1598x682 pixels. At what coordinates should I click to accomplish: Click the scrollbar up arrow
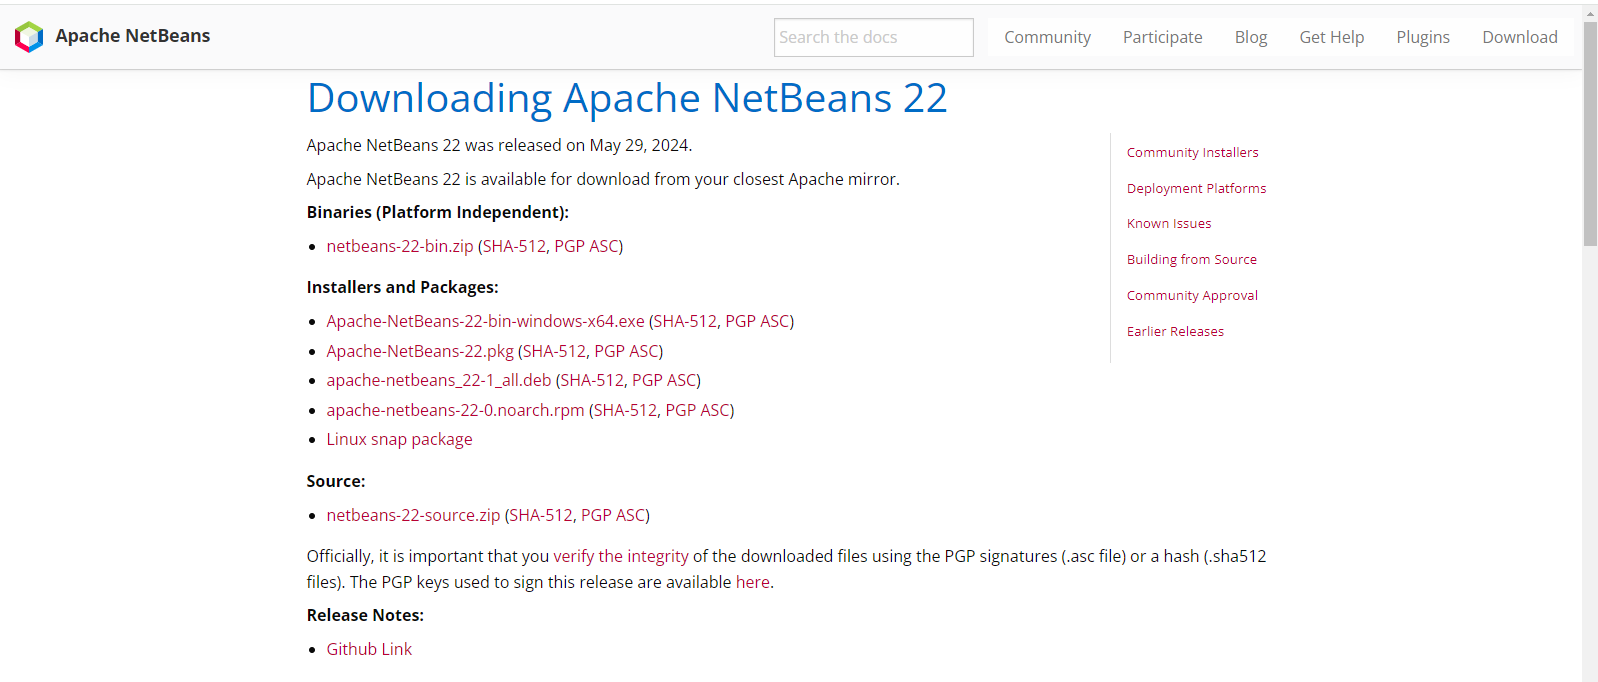(1590, 13)
